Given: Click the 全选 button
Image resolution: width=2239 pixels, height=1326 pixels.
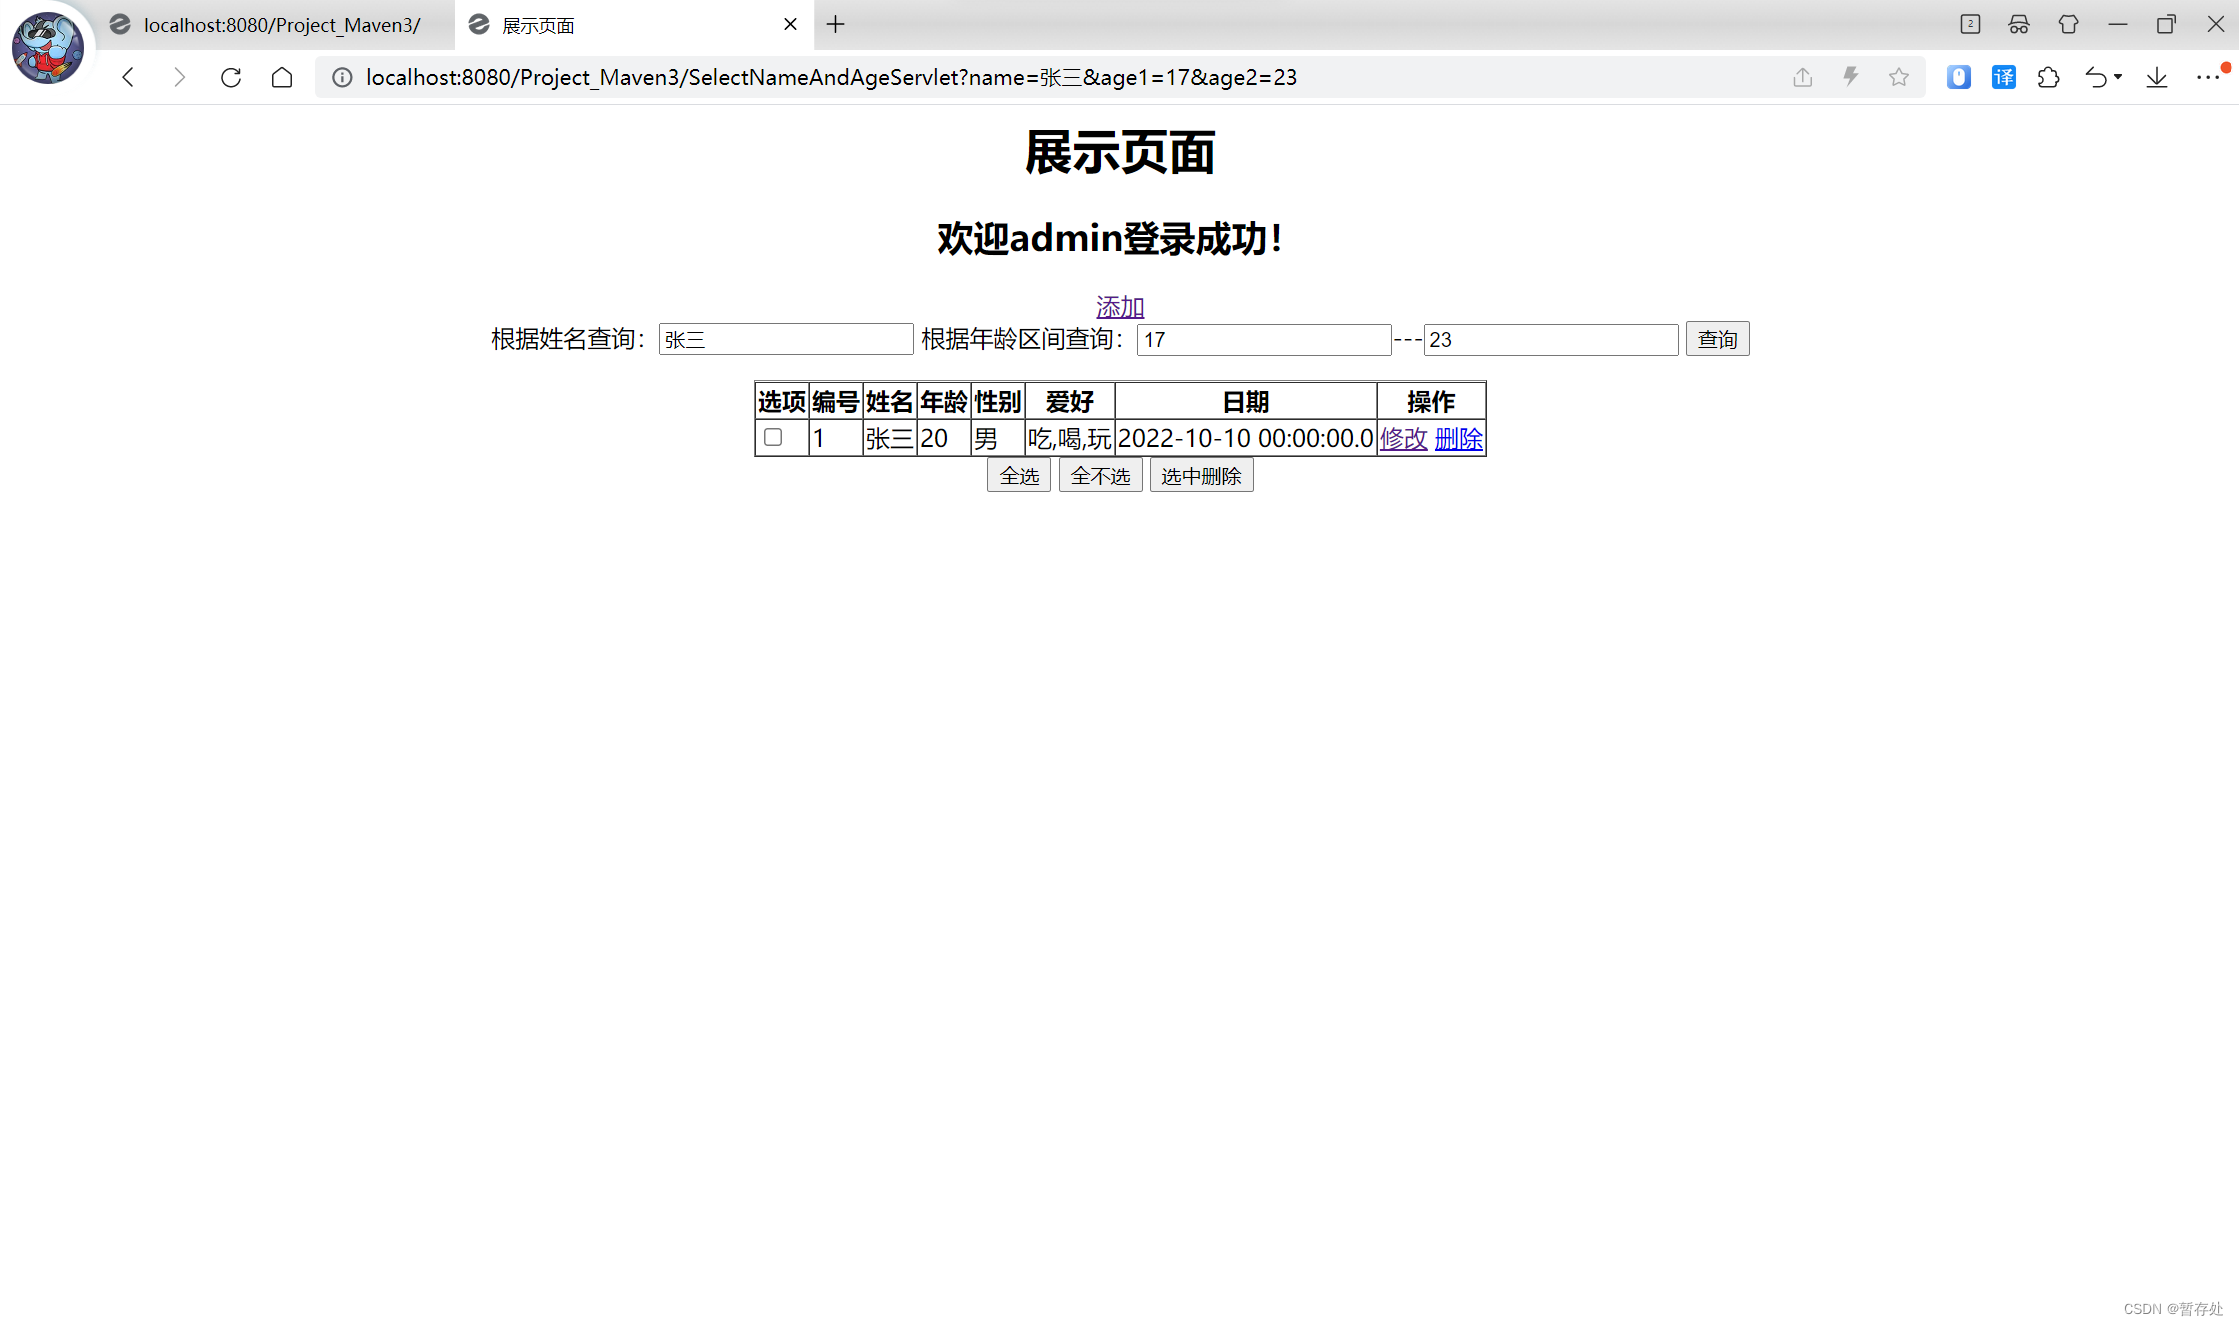Looking at the screenshot, I should [x=1019, y=476].
